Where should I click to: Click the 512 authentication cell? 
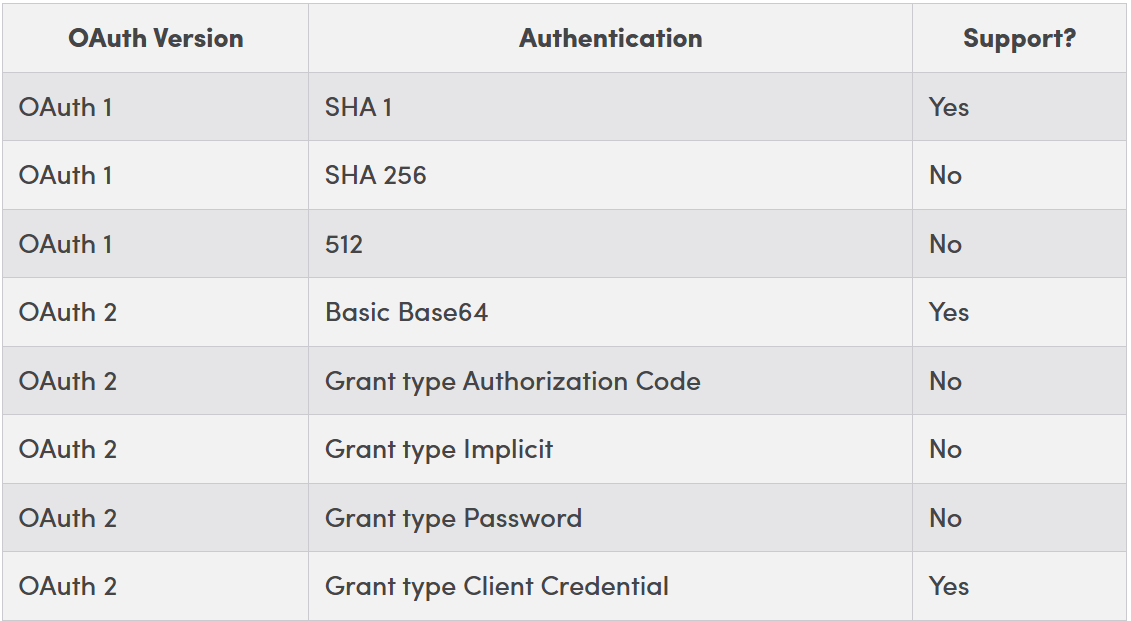pos(344,244)
